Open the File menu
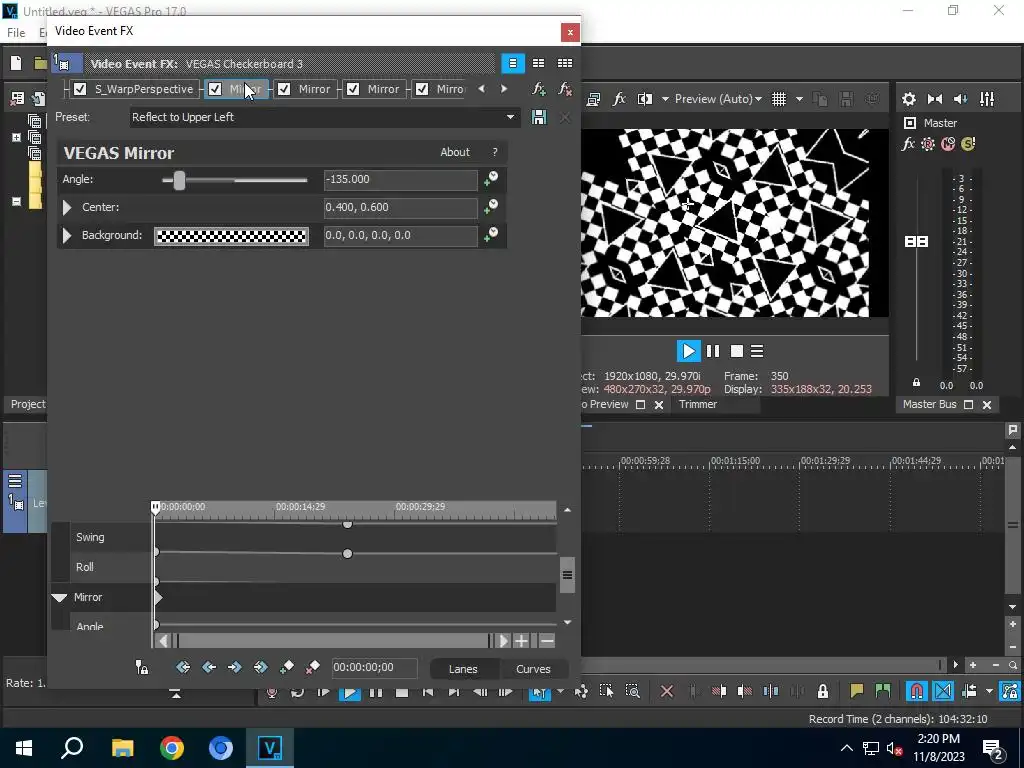 click(x=16, y=33)
